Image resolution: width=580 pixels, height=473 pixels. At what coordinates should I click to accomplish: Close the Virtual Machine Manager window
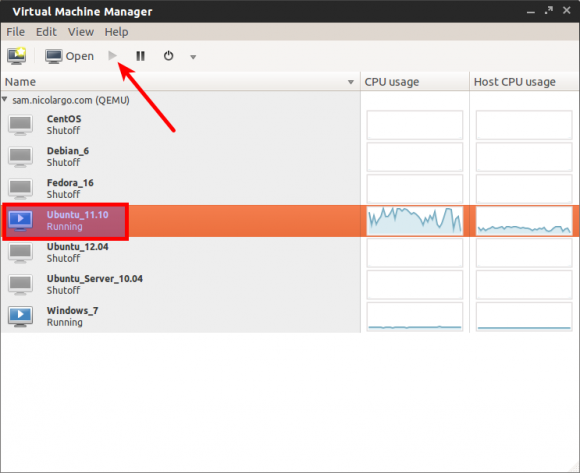[567, 10]
